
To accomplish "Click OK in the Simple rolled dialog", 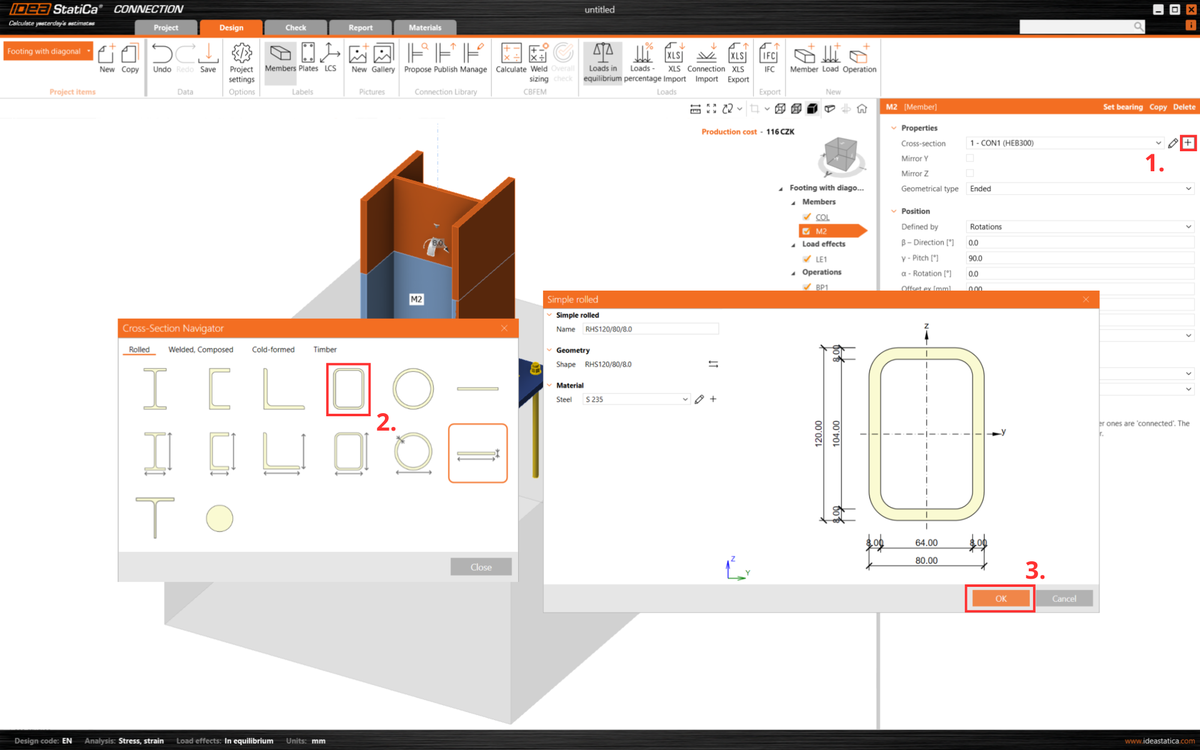I will click(x=999, y=598).
